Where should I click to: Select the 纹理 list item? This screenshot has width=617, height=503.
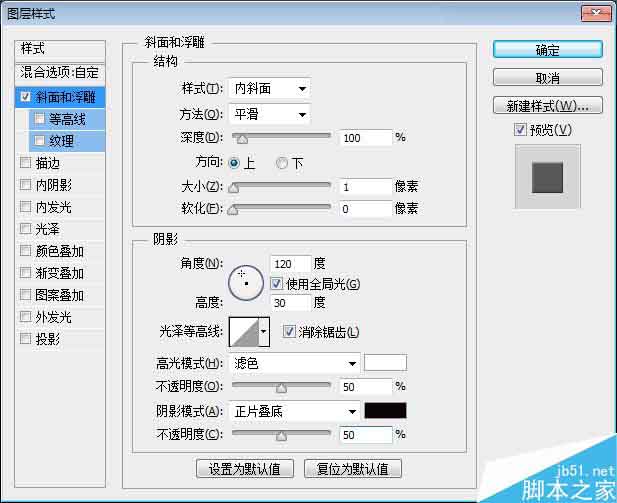coord(67,141)
